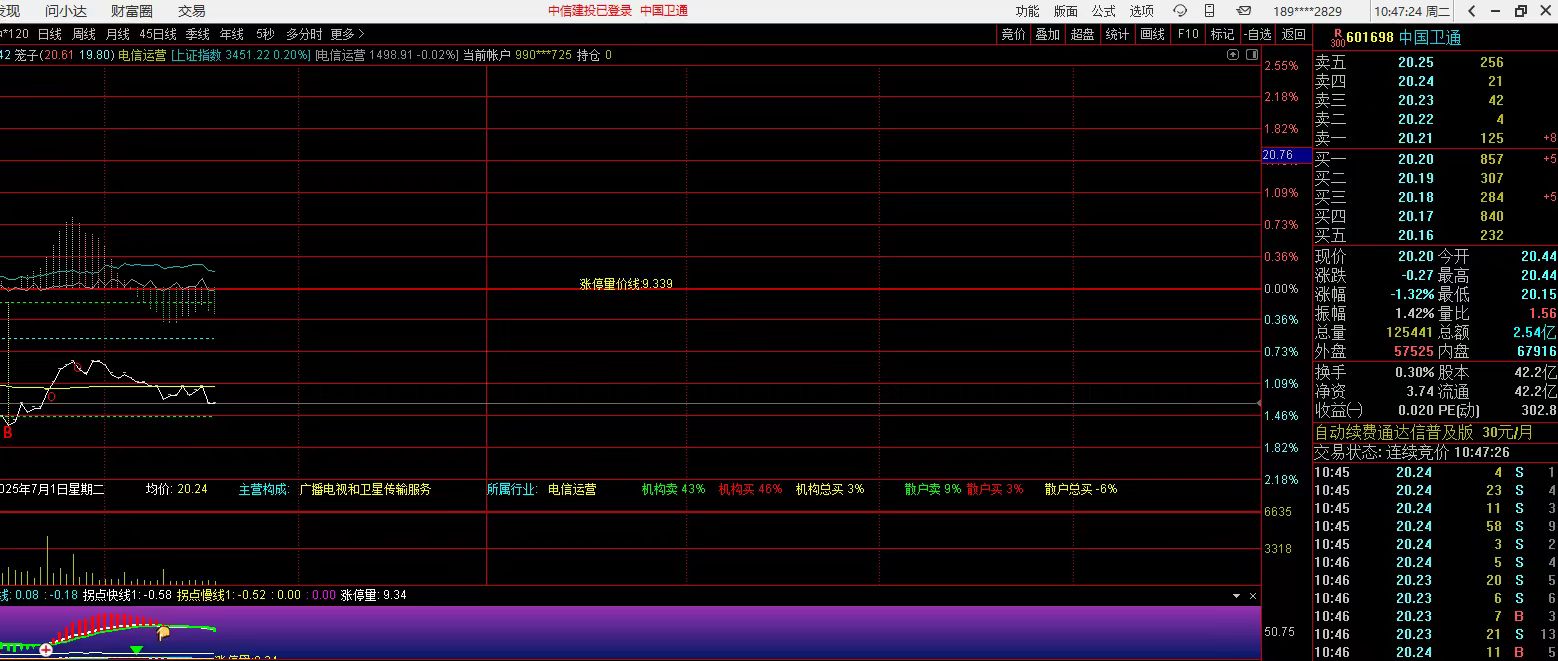The image size is (1558, 661).
Task: Open the customer service headset icon
Action: [x=1180, y=11]
